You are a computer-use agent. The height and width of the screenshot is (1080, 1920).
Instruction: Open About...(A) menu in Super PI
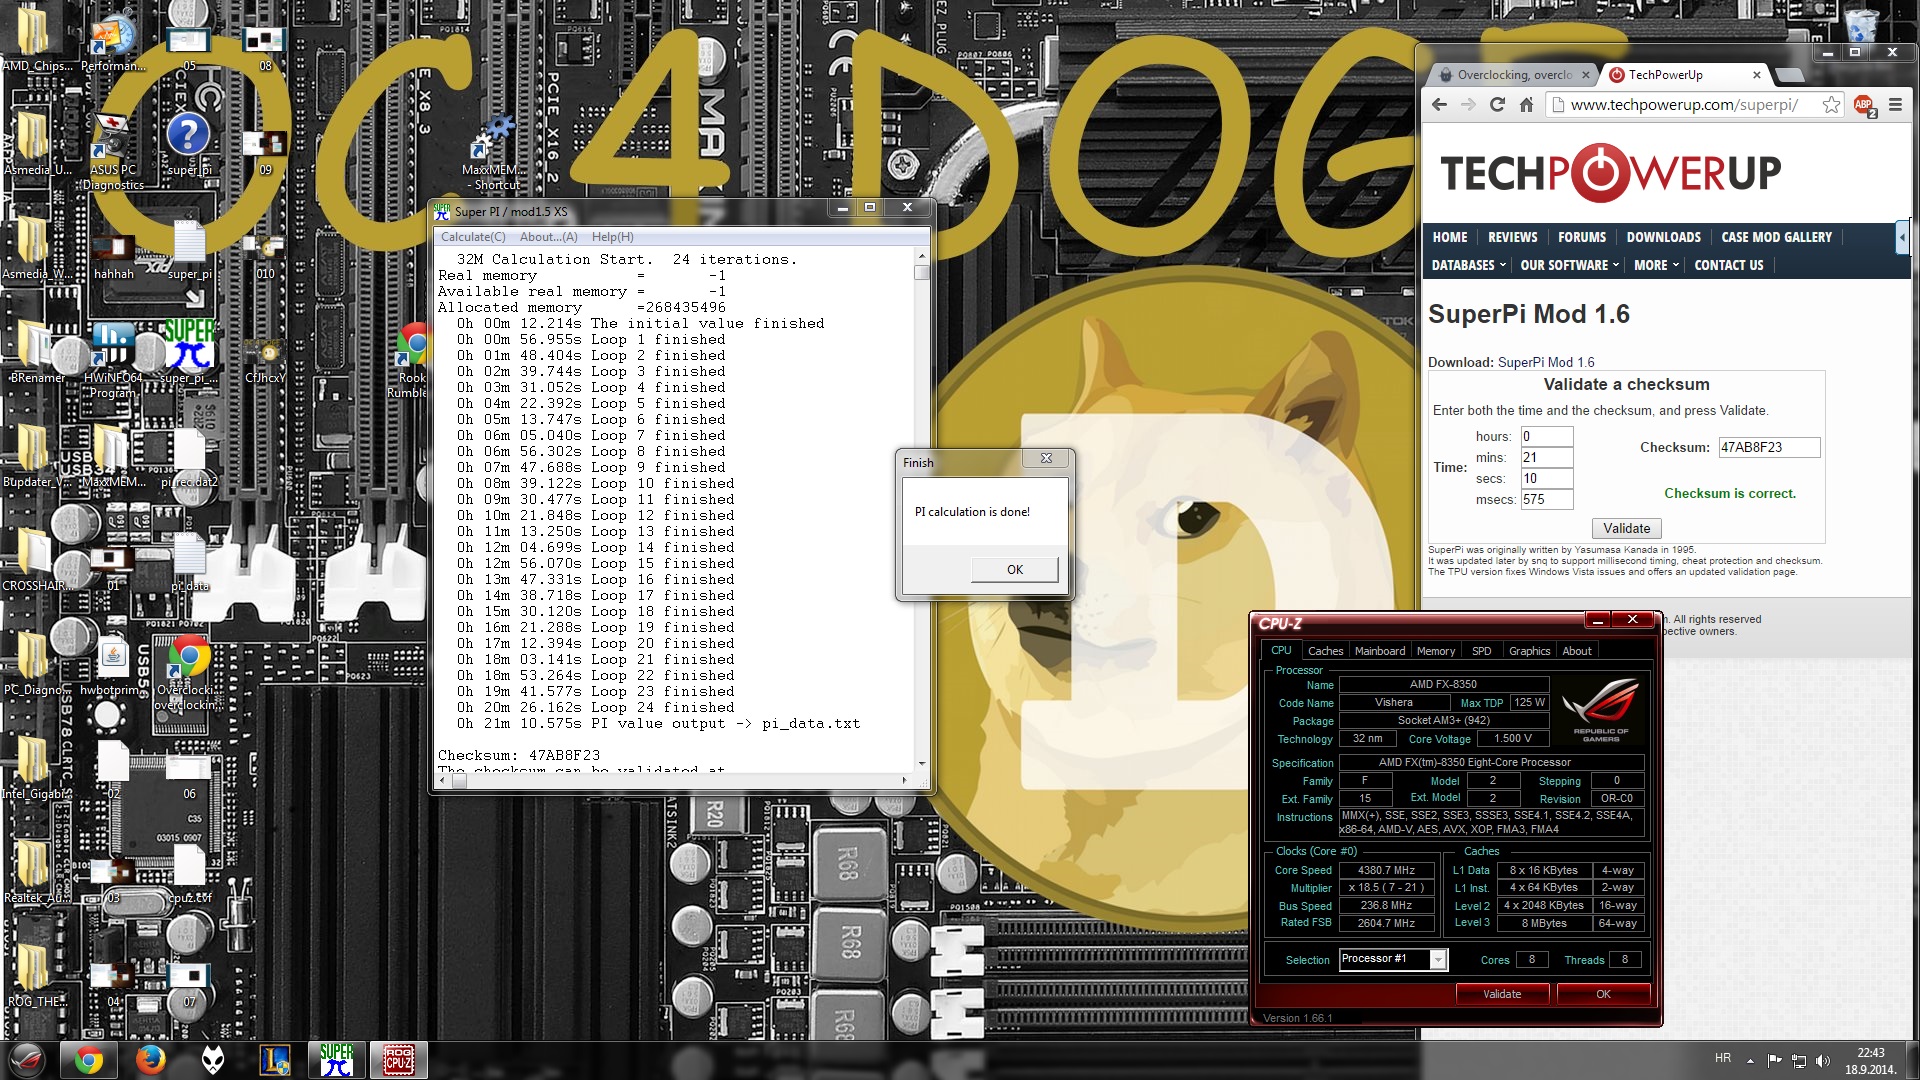tap(548, 237)
